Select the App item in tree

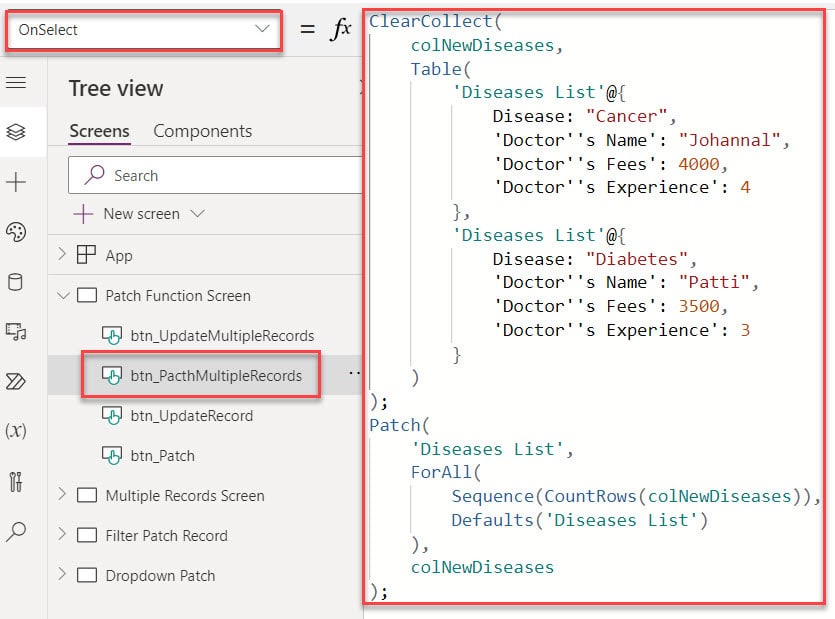pos(119,256)
